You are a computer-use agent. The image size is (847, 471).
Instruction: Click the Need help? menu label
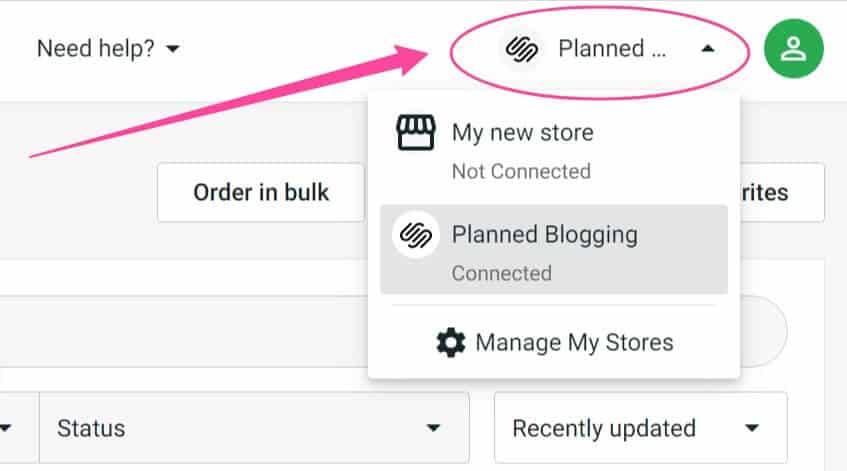[96, 49]
